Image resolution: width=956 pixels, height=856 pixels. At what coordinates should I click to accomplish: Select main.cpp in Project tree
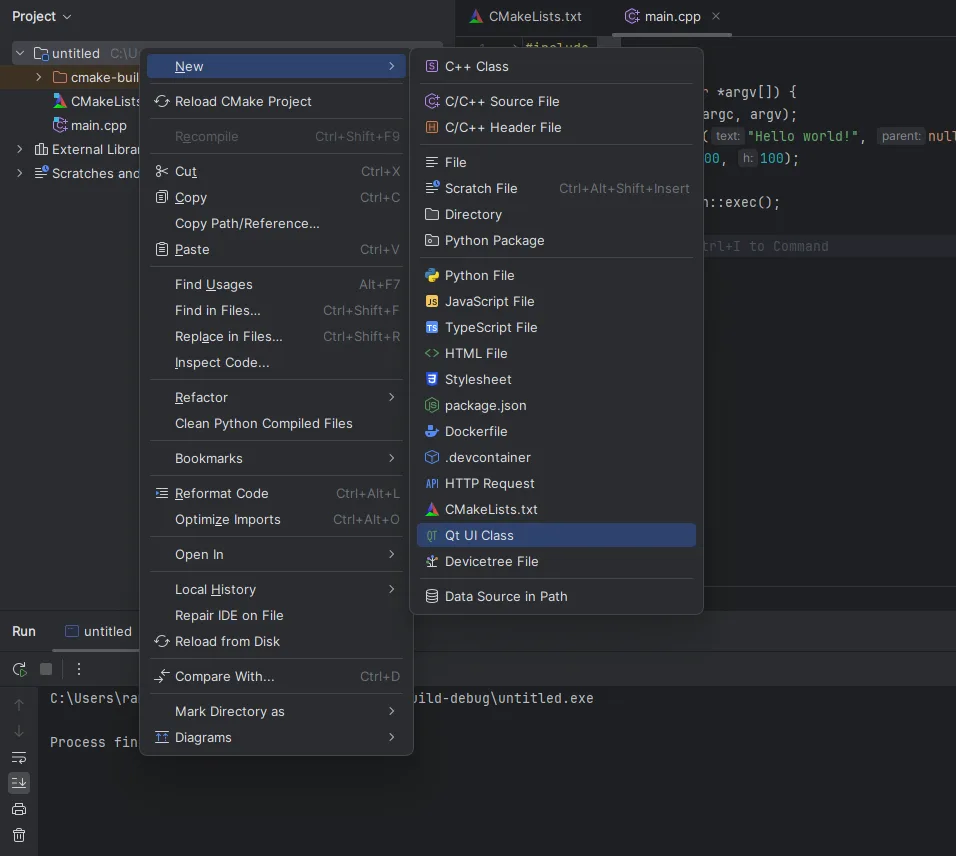(x=90, y=126)
